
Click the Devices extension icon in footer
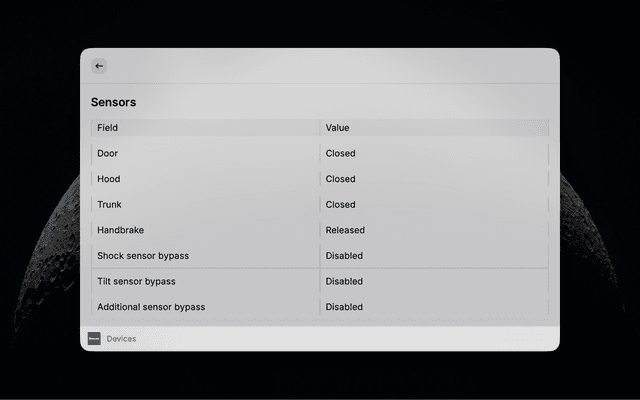coord(94,338)
